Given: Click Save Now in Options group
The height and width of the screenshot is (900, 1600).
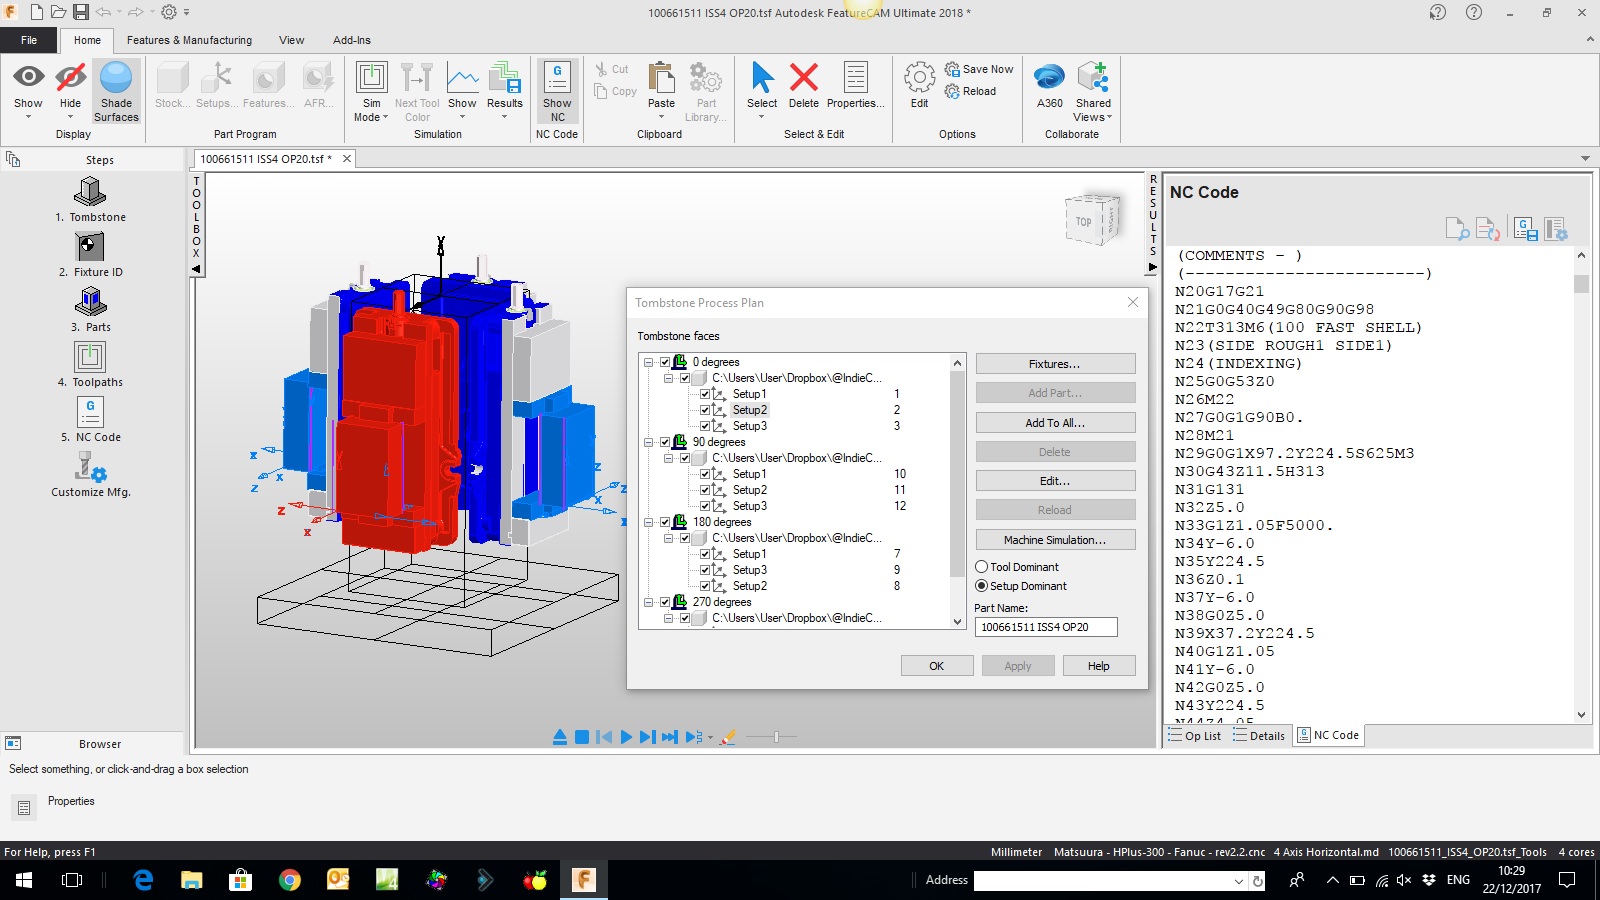Looking at the screenshot, I should pyautogui.click(x=979, y=69).
